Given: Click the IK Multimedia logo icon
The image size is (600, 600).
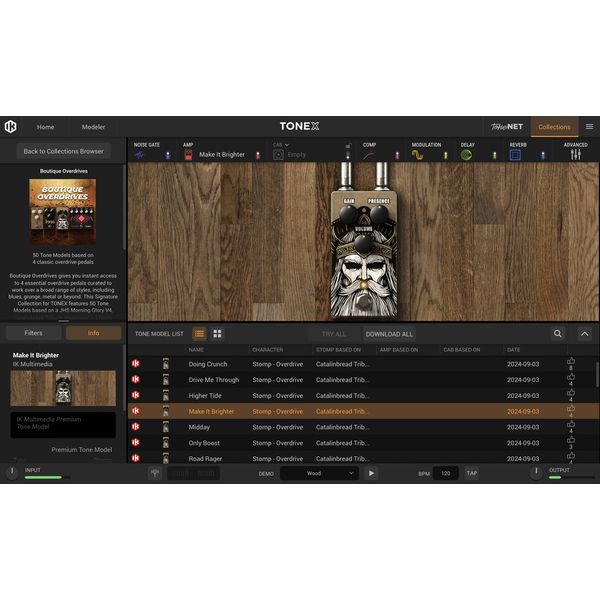Looking at the screenshot, I should (x=10, y=126).
